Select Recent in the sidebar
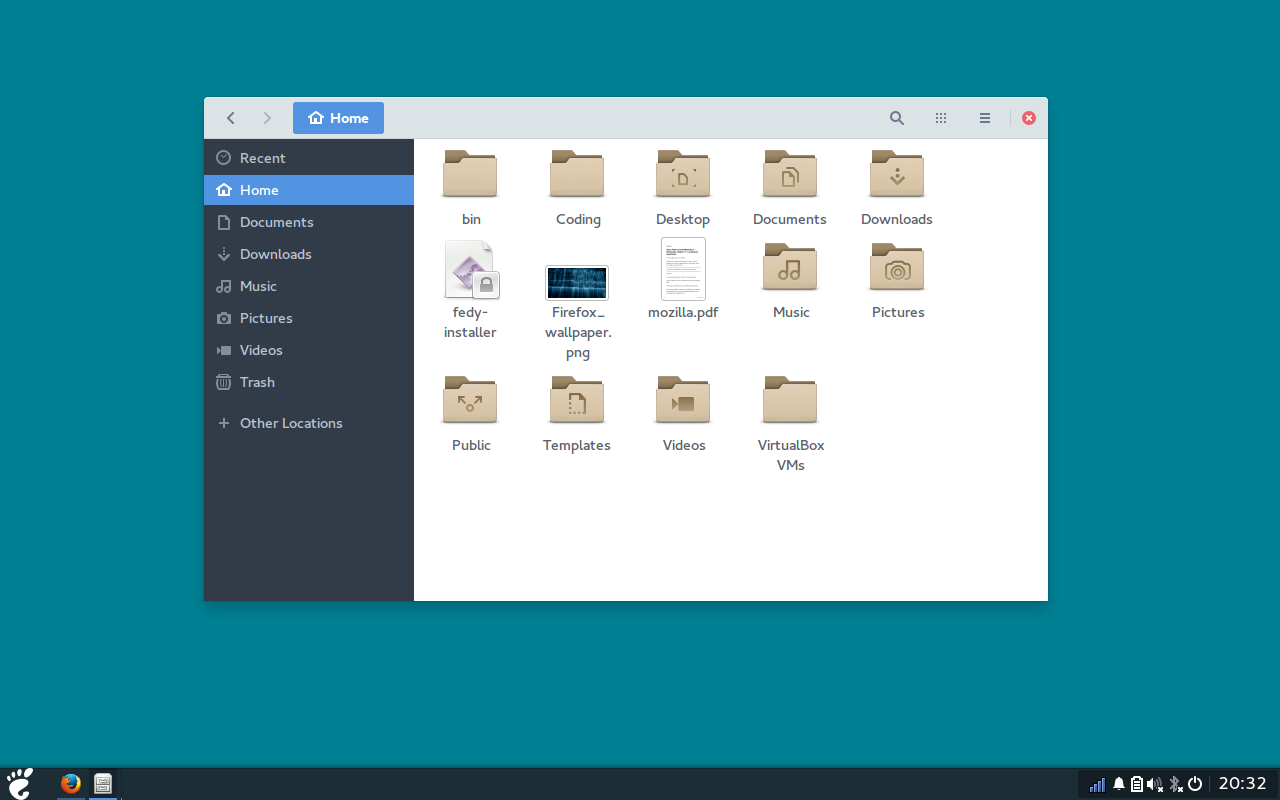1280x800 pixels. (x=309, y=158)
